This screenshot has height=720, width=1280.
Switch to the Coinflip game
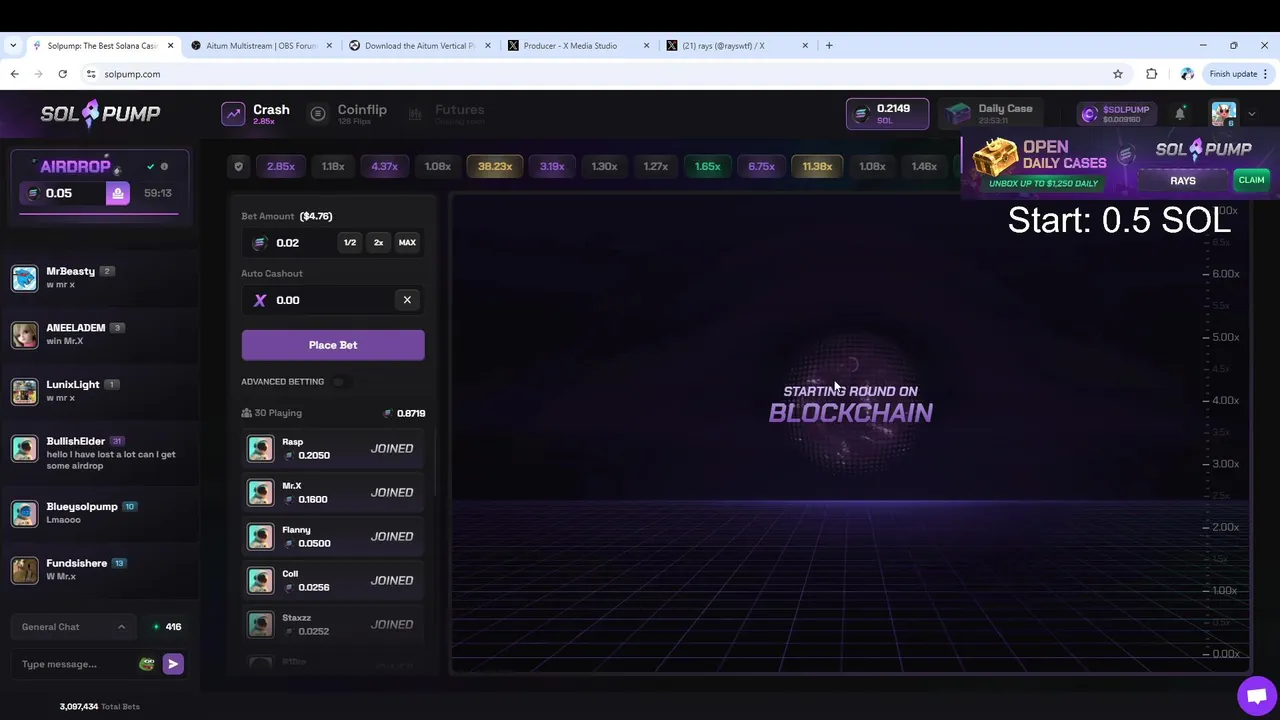348,114
